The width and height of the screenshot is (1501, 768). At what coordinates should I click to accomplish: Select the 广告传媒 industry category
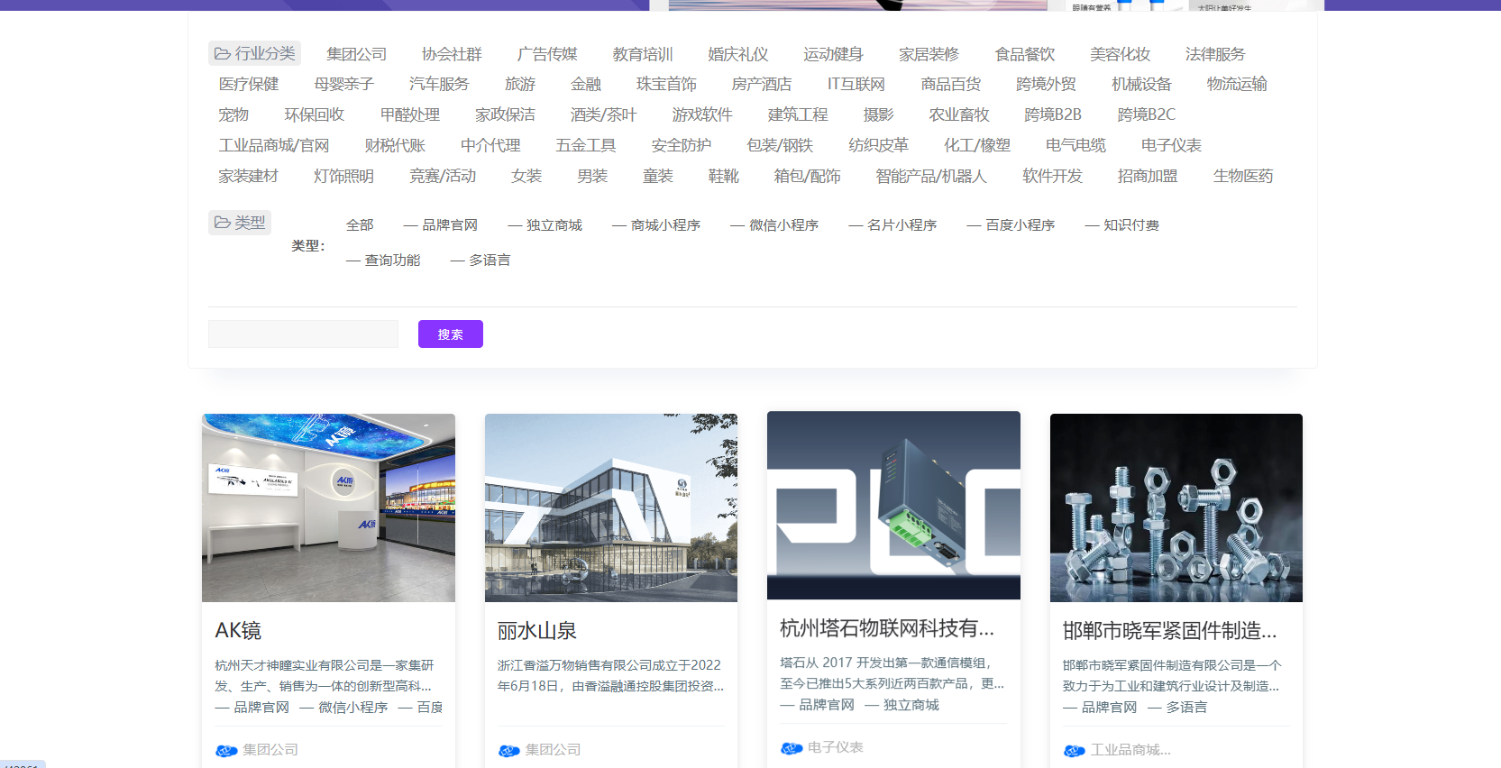[x=547, y=54]
